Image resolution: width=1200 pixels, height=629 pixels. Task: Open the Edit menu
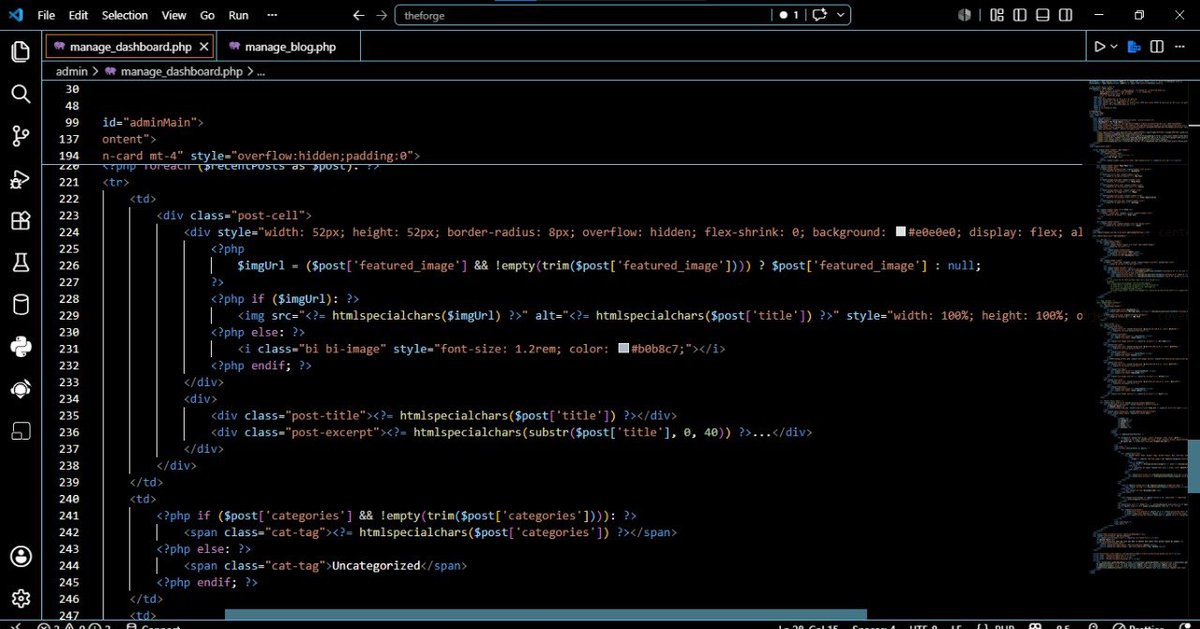point(79,15)
